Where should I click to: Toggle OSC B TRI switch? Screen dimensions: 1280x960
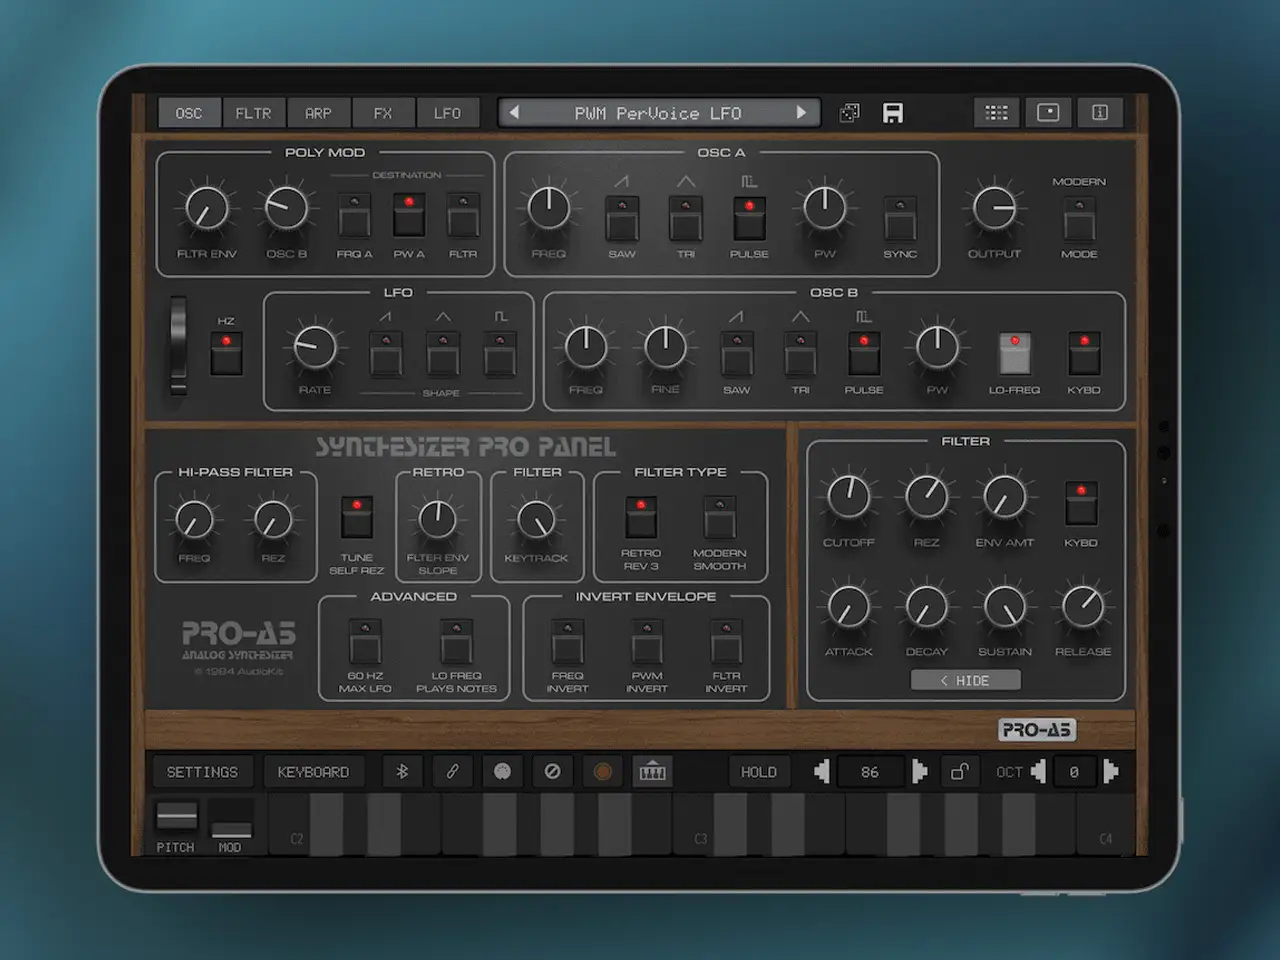click(x=800, y=354)
